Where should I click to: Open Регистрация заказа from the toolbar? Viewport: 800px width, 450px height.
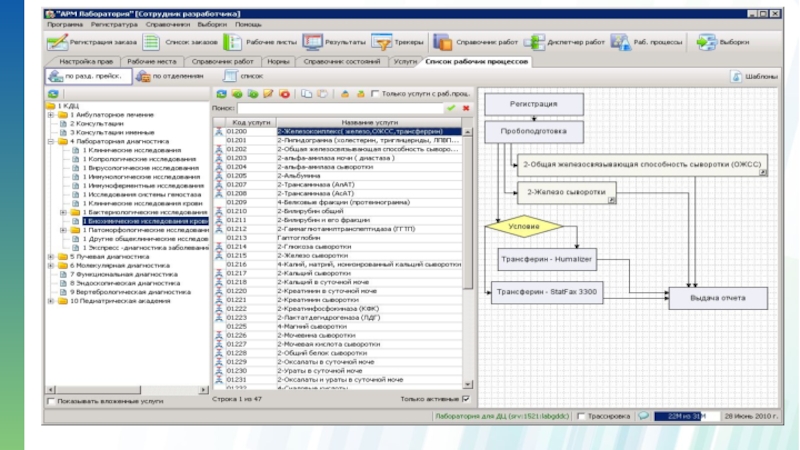[x=57, y=43]
